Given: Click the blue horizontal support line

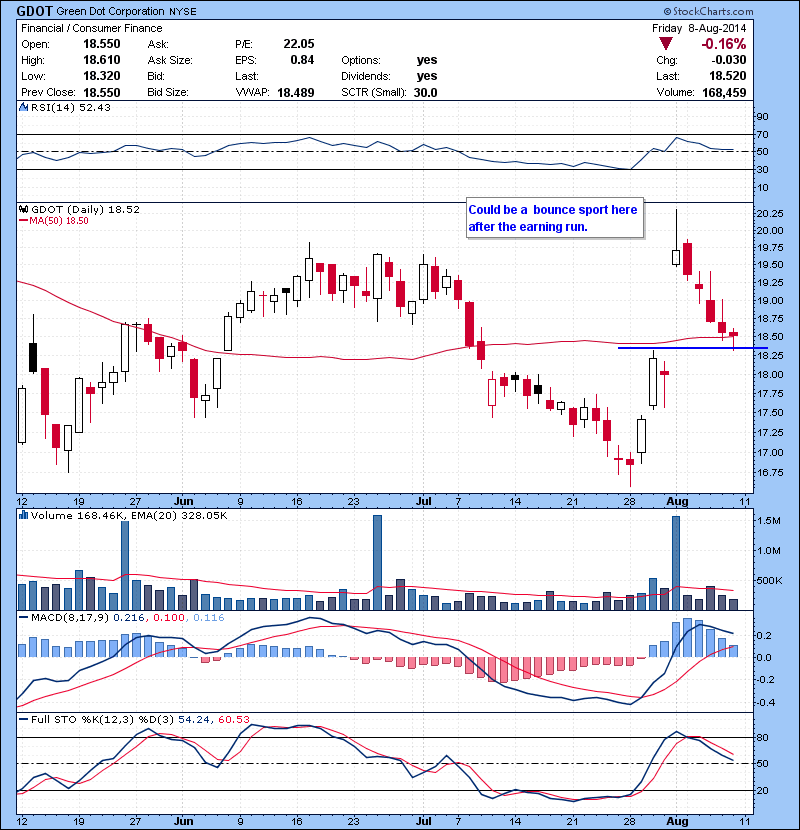Looking at the screenshot, I should tap(693, 348).
